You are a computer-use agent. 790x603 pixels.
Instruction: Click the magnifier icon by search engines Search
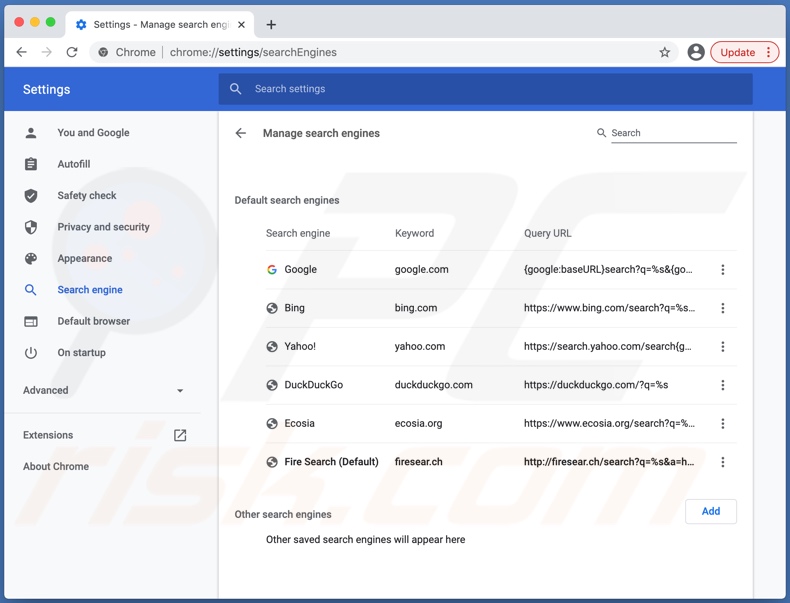point(601,133)
